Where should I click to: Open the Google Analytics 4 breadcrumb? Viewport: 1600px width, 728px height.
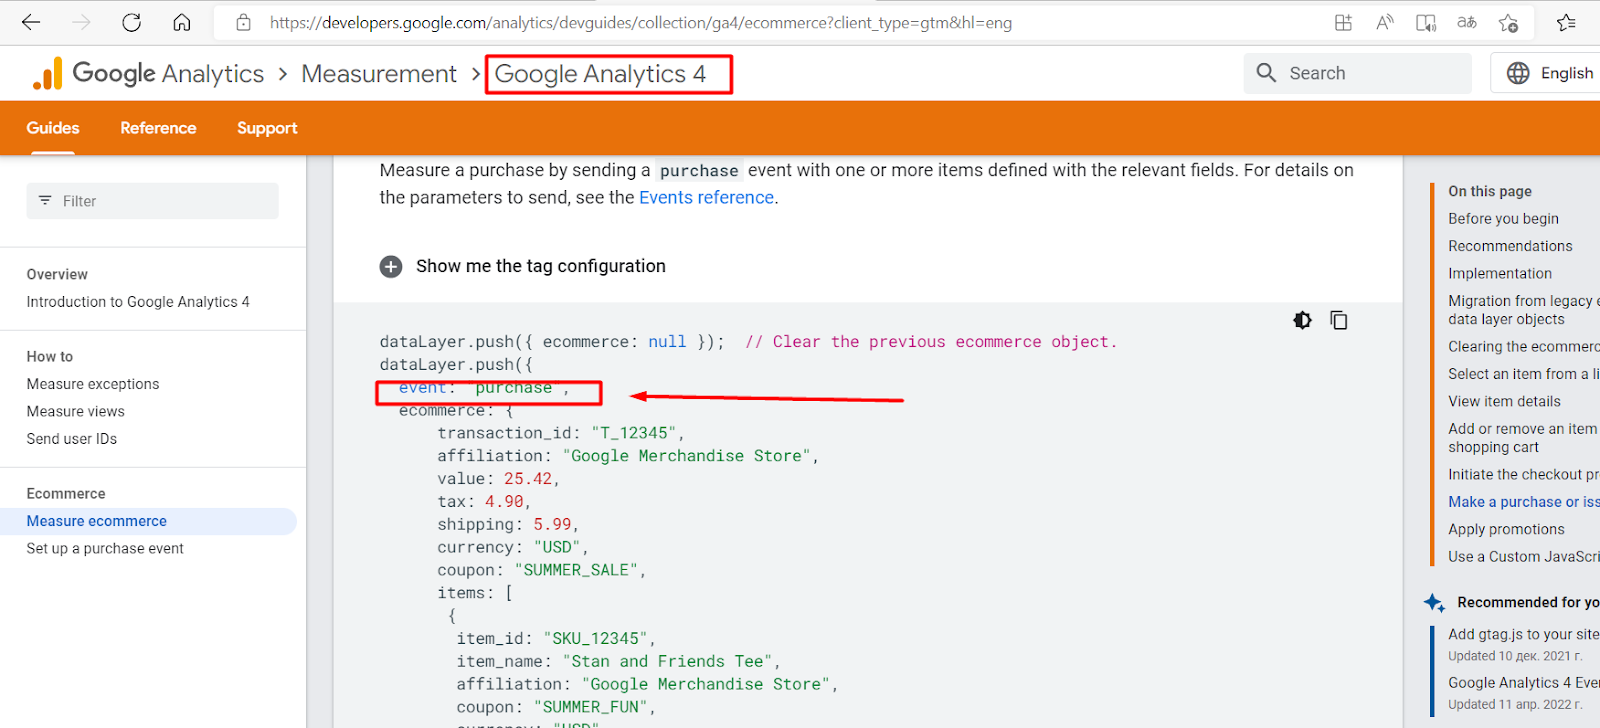(600, 74)
